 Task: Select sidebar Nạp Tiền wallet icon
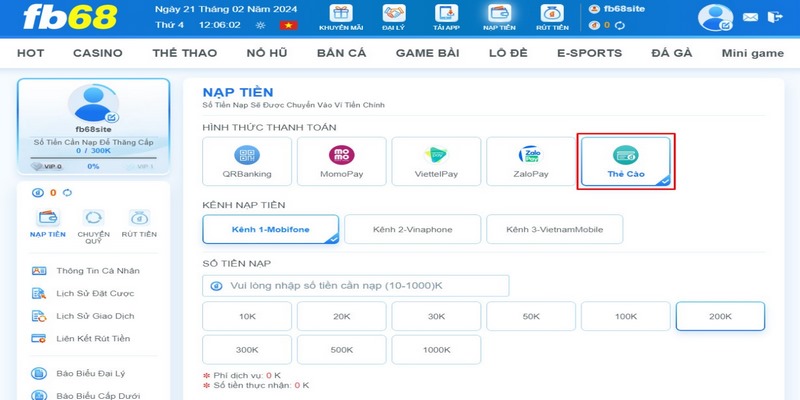47,218
